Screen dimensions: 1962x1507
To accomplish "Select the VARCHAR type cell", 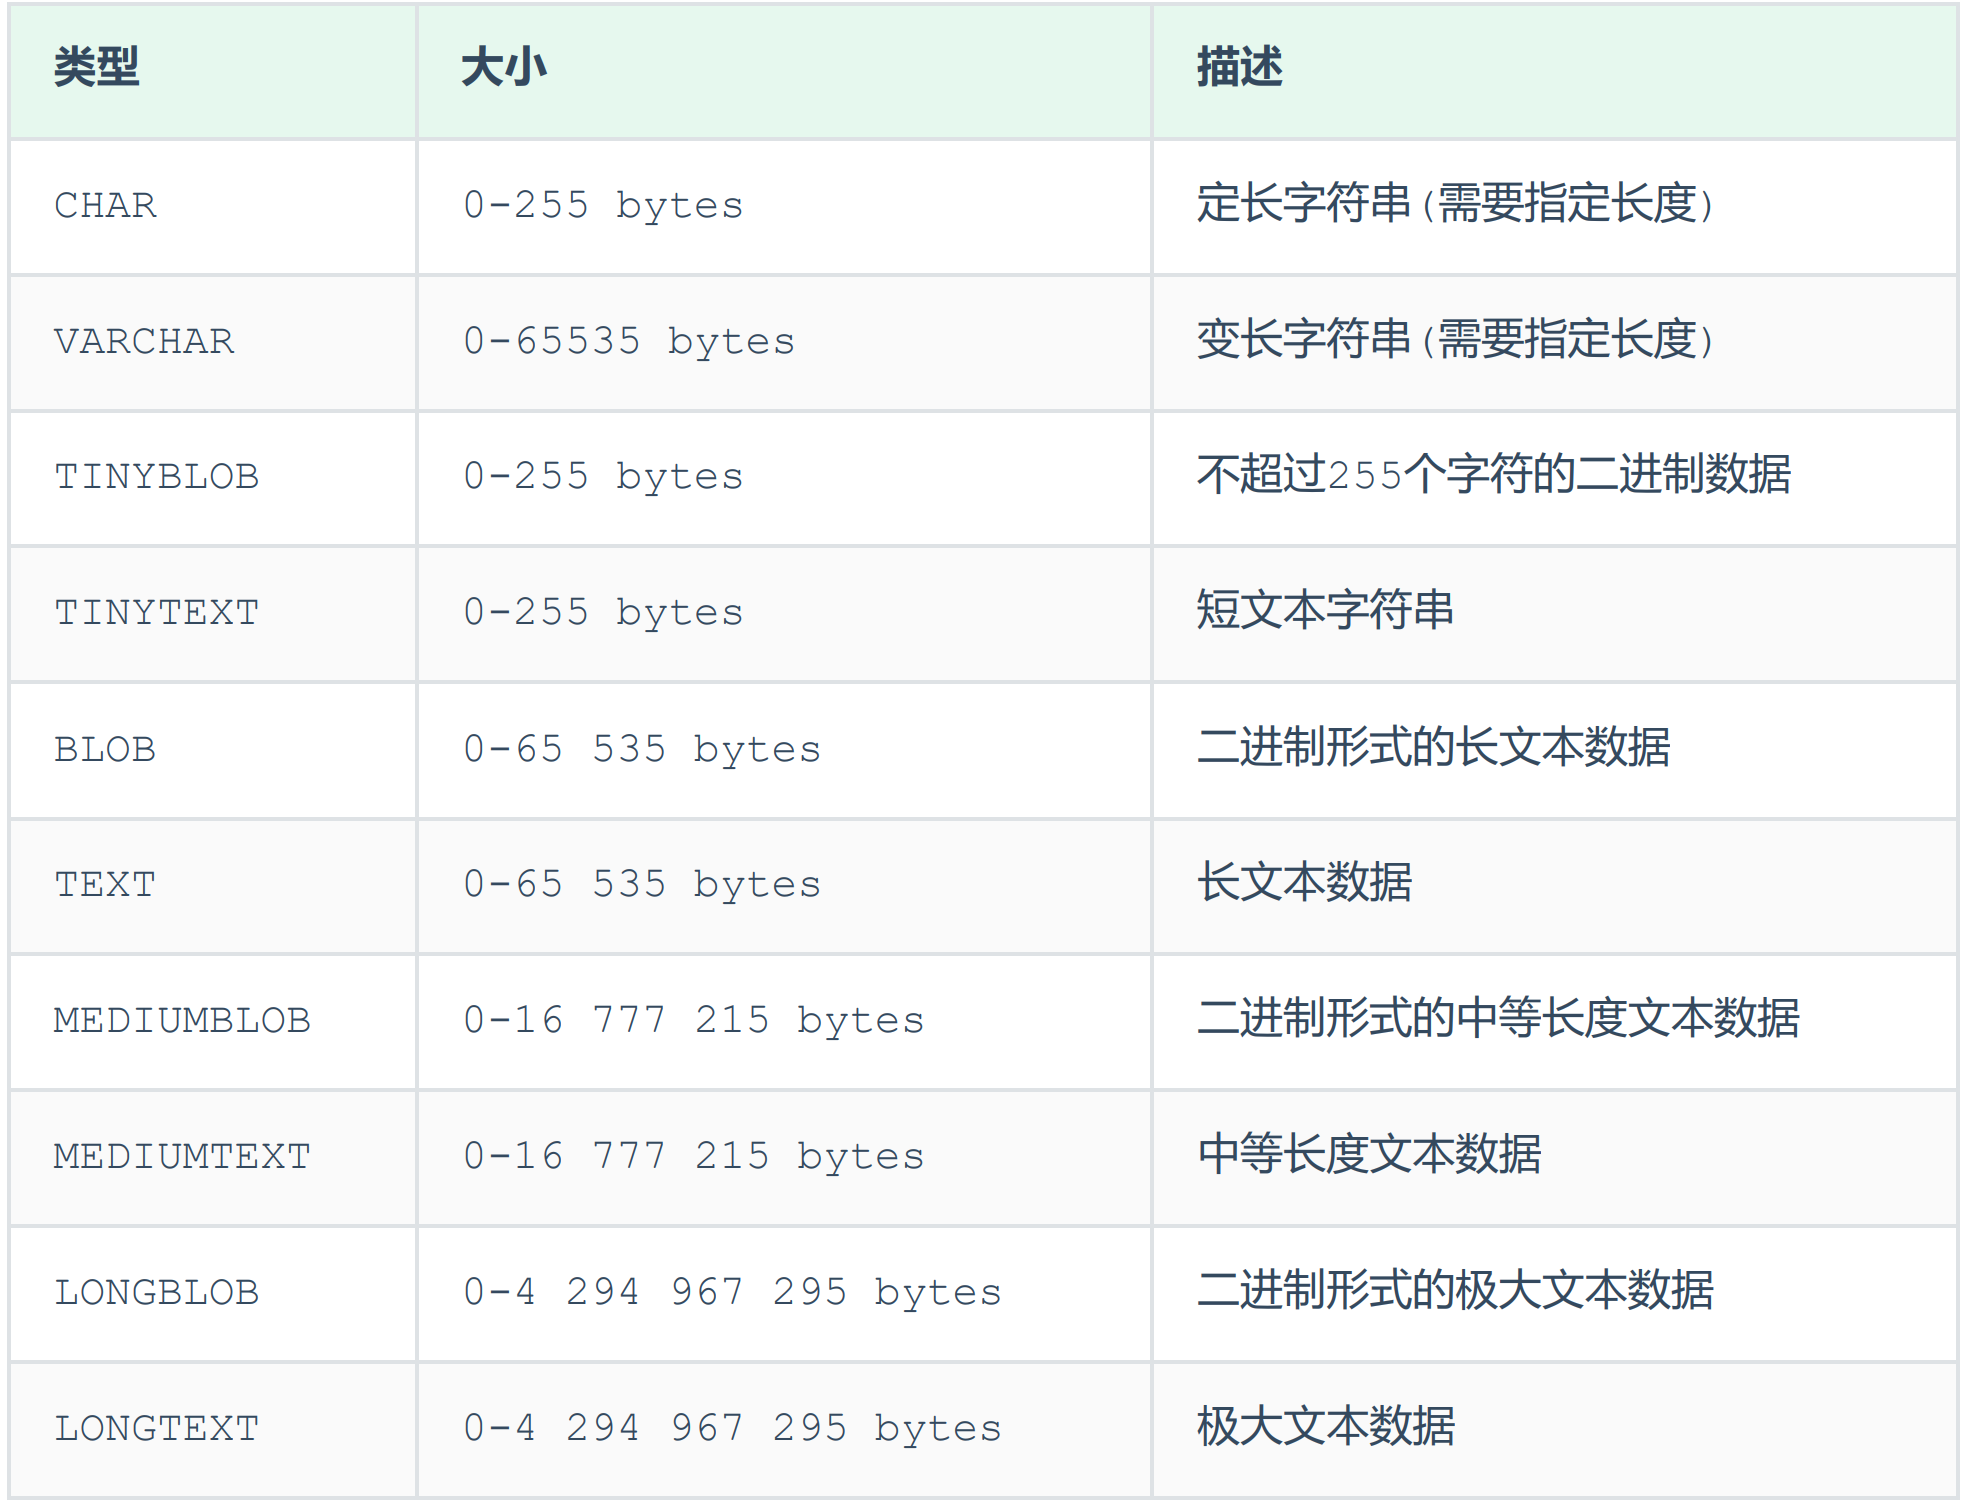I will point(144,341).
